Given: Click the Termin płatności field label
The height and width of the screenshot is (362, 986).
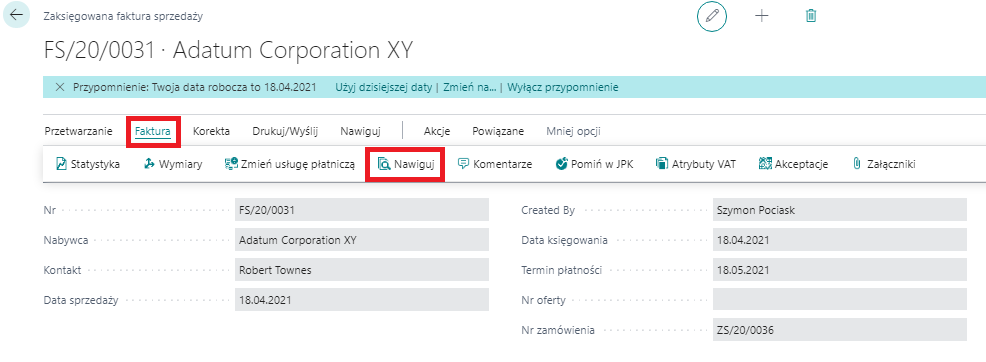Looking at the screenshot, I should (x=562, y=270).
